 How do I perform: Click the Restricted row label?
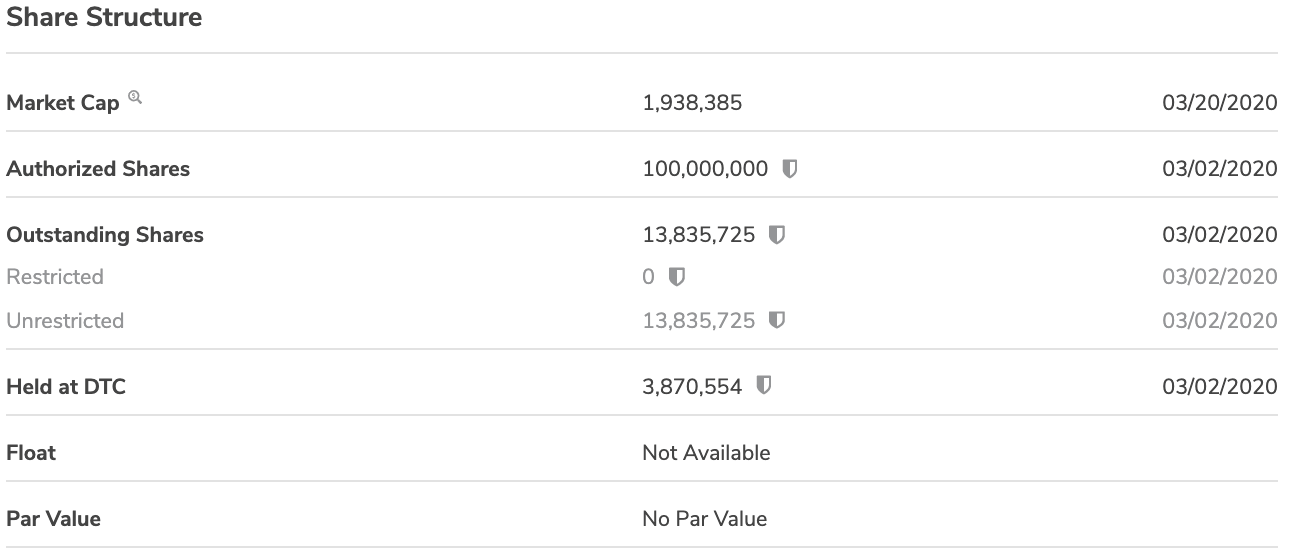55,277
